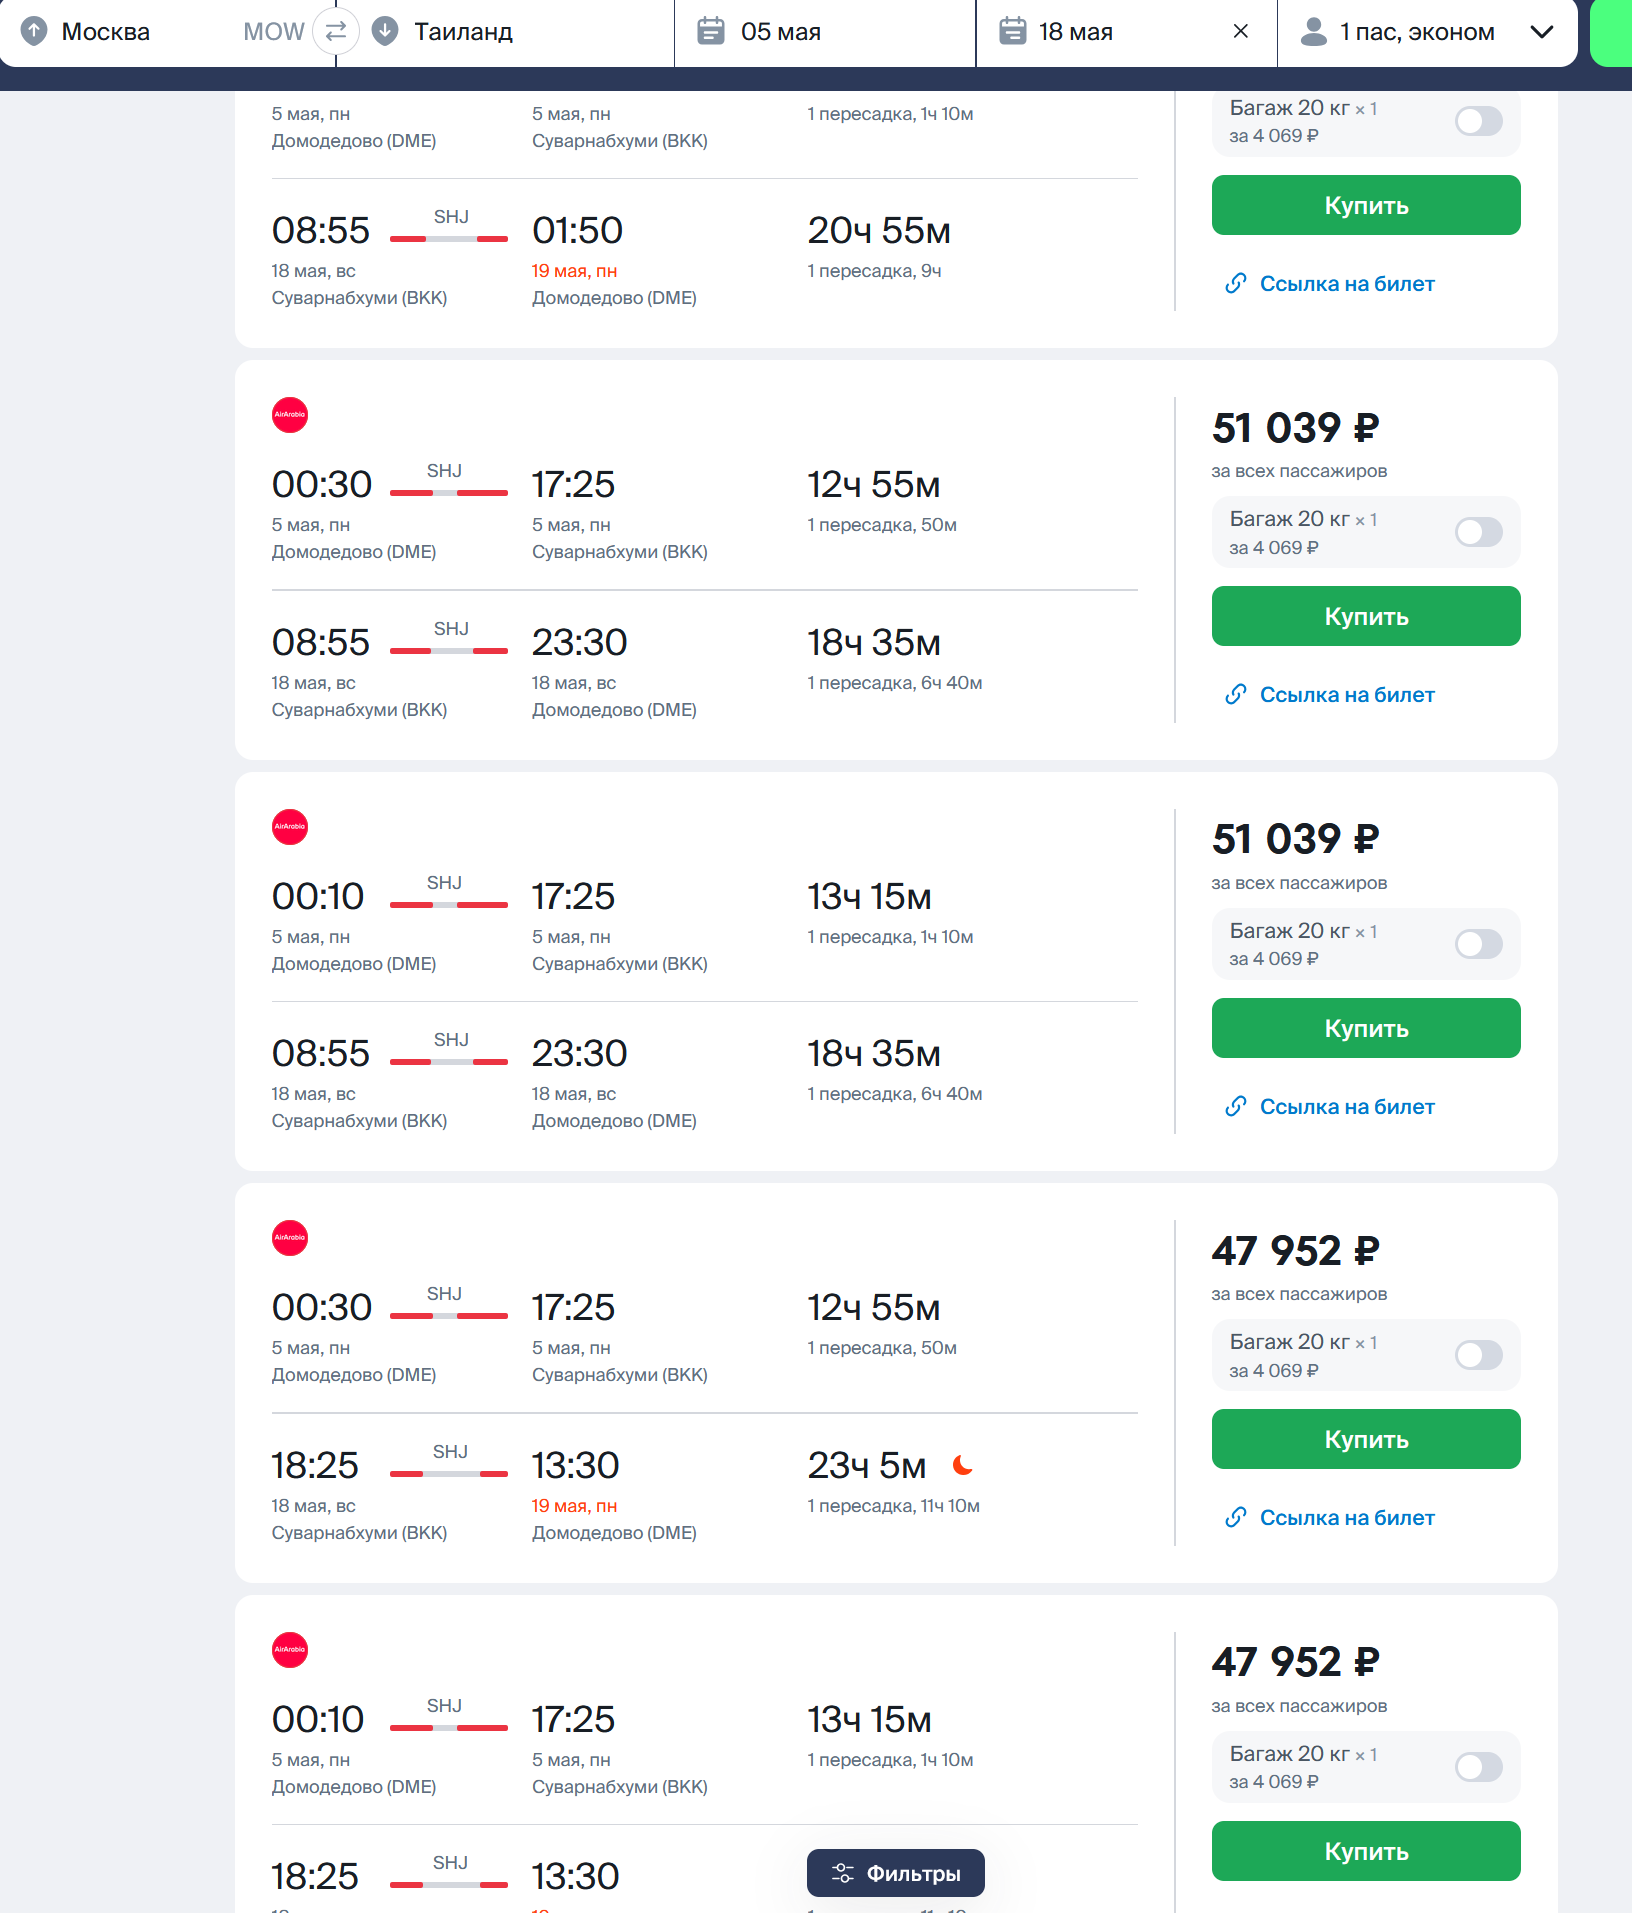Screen dimensions: 1632x1913
Task: Click the Москва origin arrow icon
Action: (34, 31)
